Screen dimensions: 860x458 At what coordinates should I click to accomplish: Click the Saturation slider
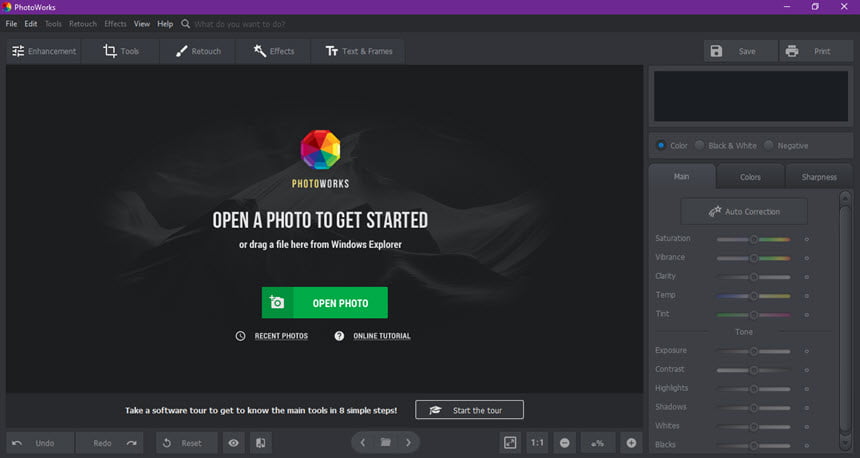[754, 239]
